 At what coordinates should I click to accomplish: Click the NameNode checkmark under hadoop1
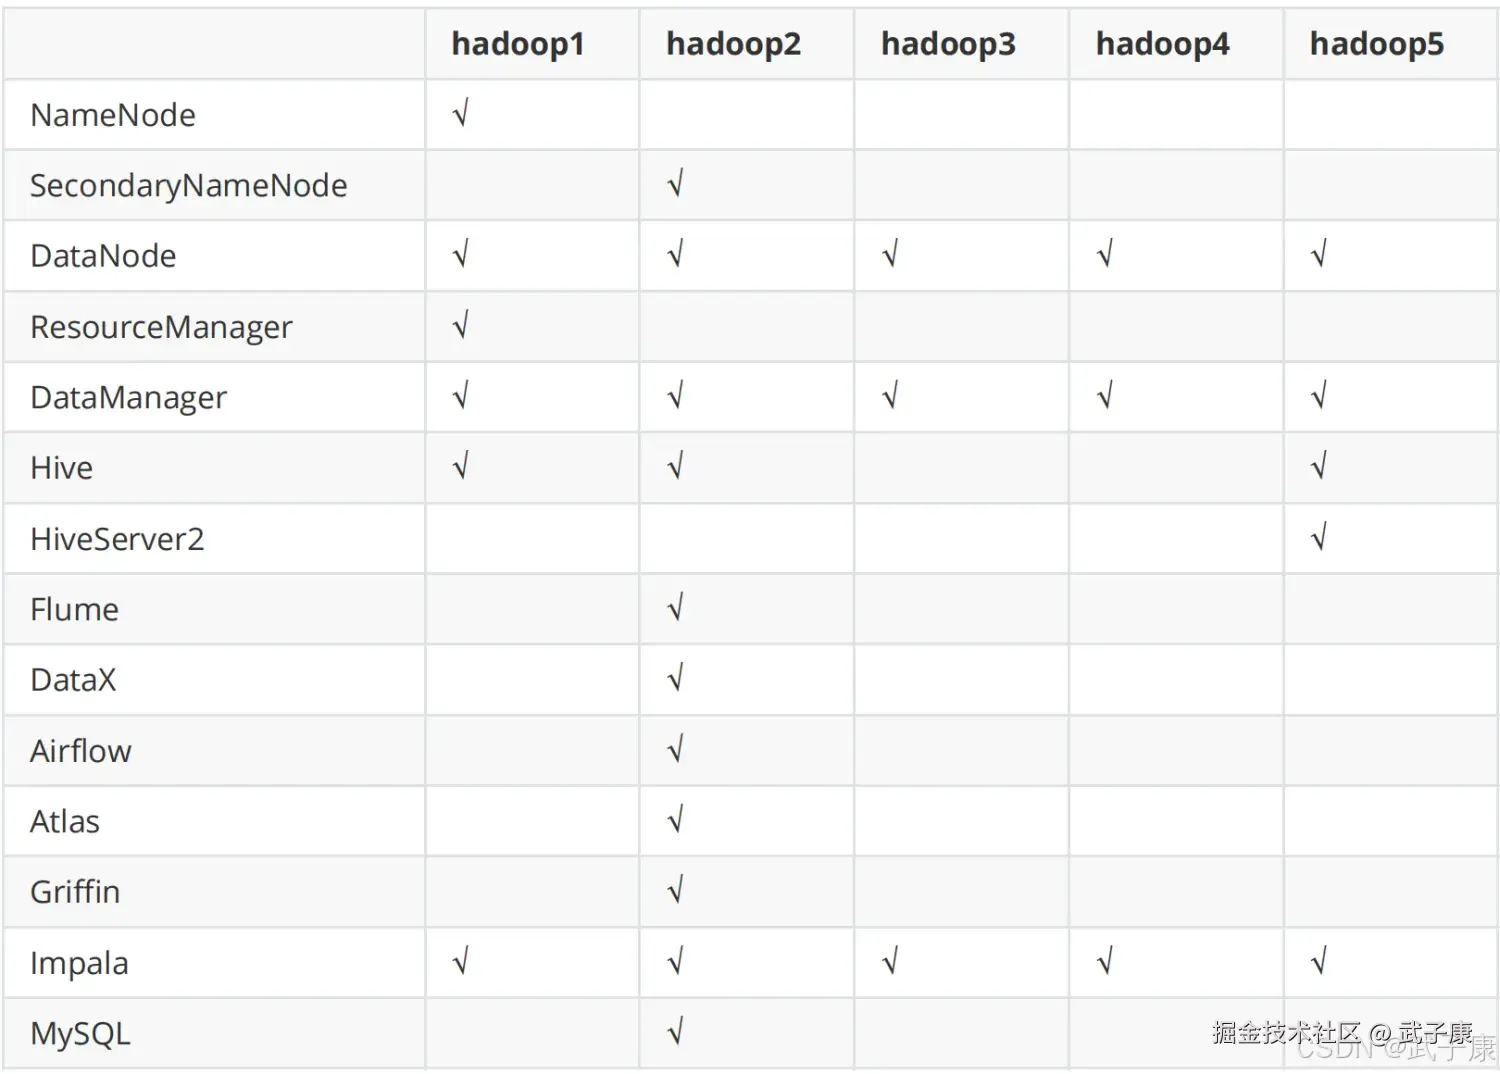click(461, 114)
